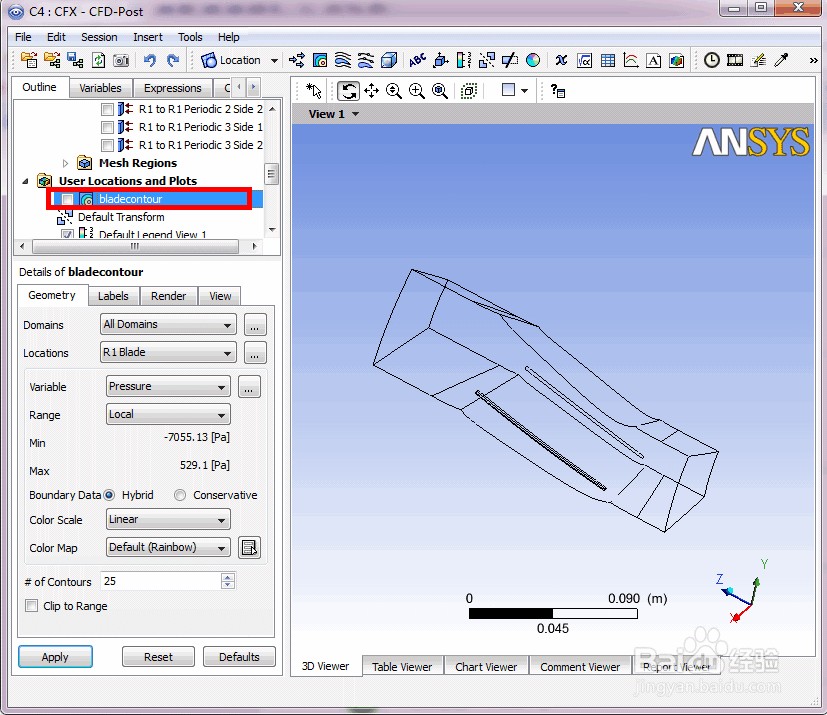Insert a table
The width and height of the screenshot is (827, 715).
point(608,60)
